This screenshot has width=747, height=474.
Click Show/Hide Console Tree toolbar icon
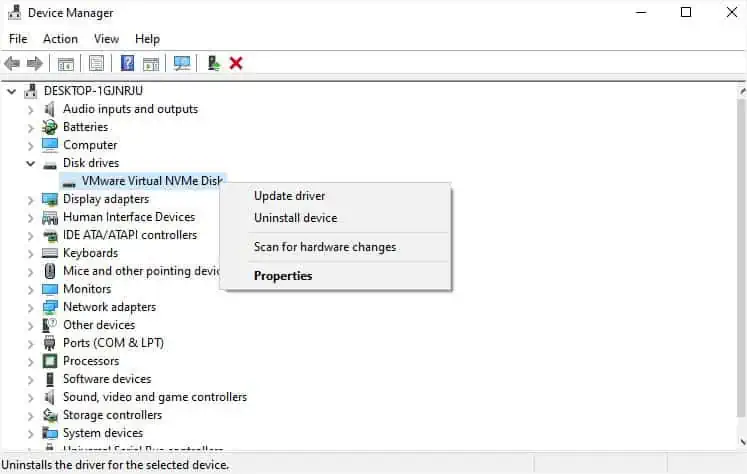click(66, 63)
